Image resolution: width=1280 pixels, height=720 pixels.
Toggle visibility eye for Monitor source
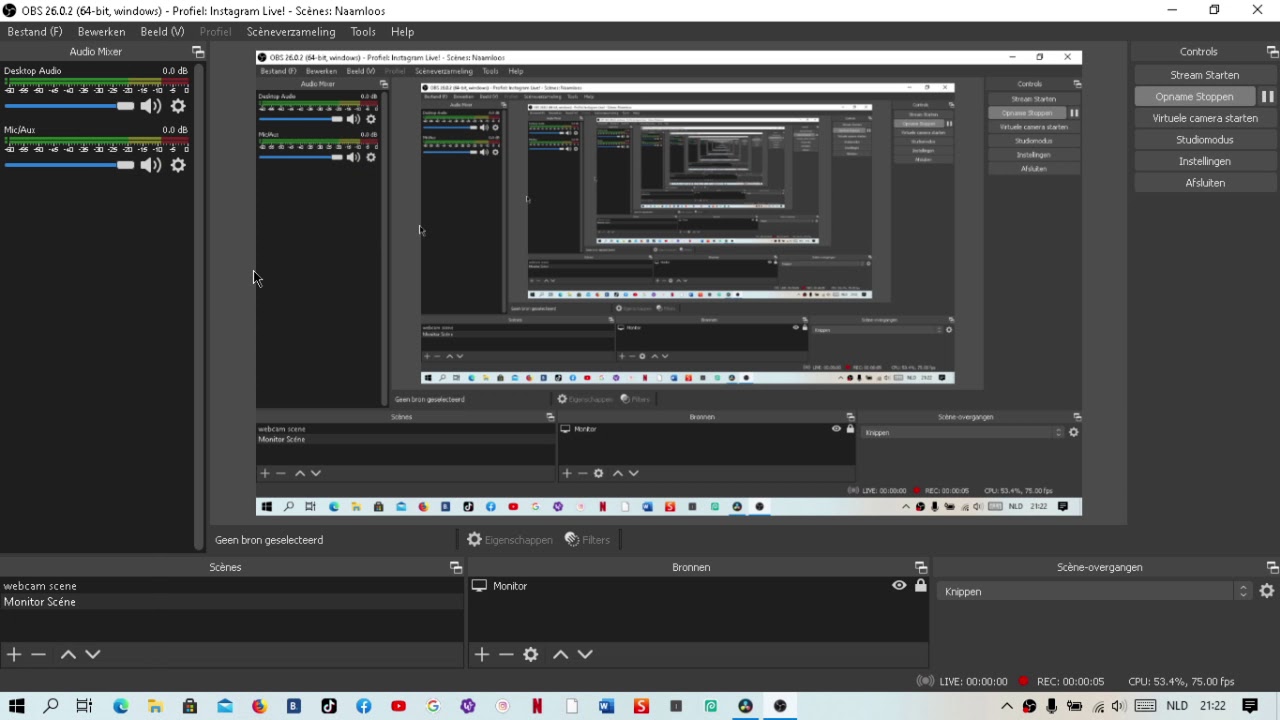899,586
